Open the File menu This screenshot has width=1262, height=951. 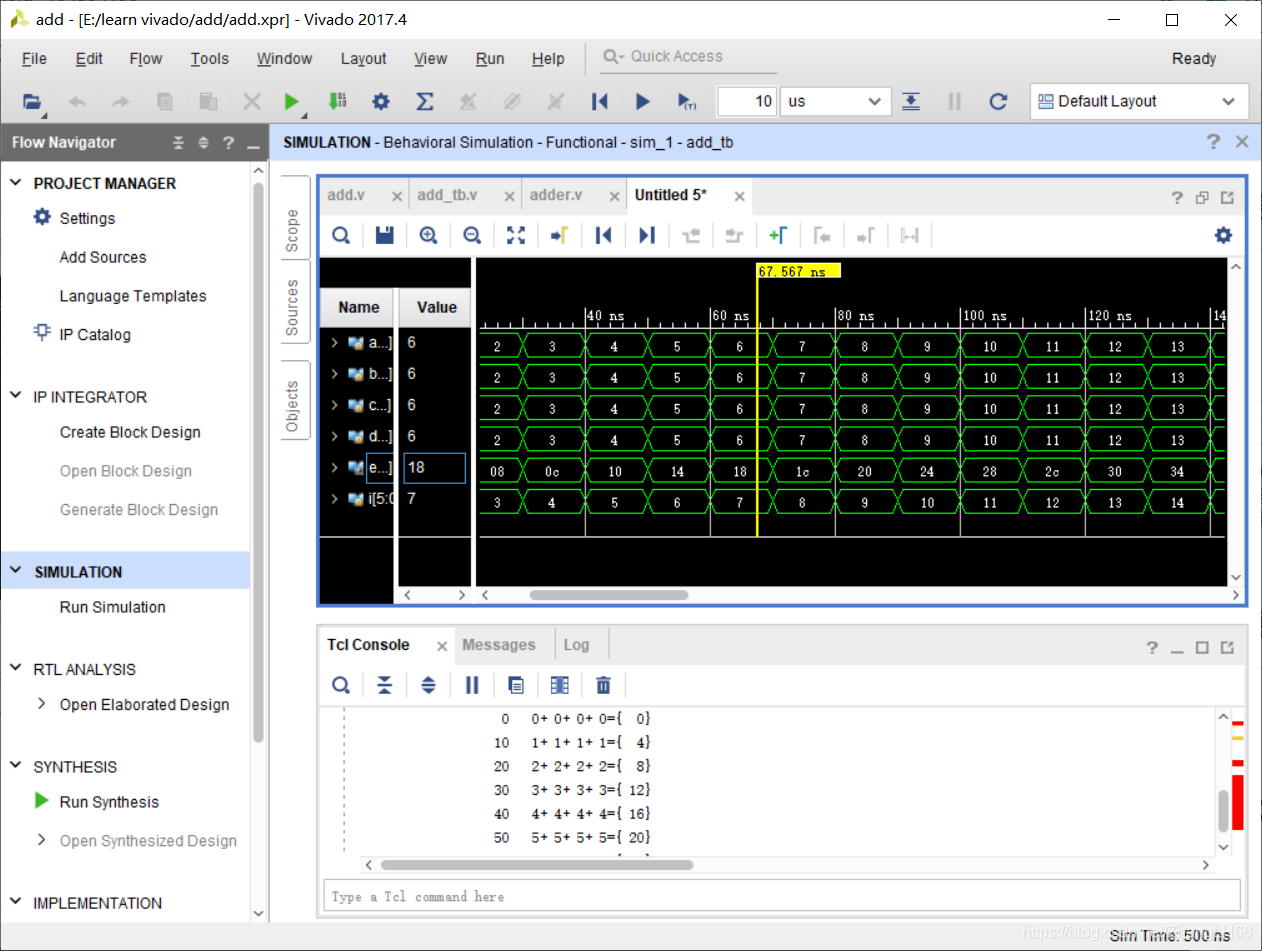tap(34, 59)
